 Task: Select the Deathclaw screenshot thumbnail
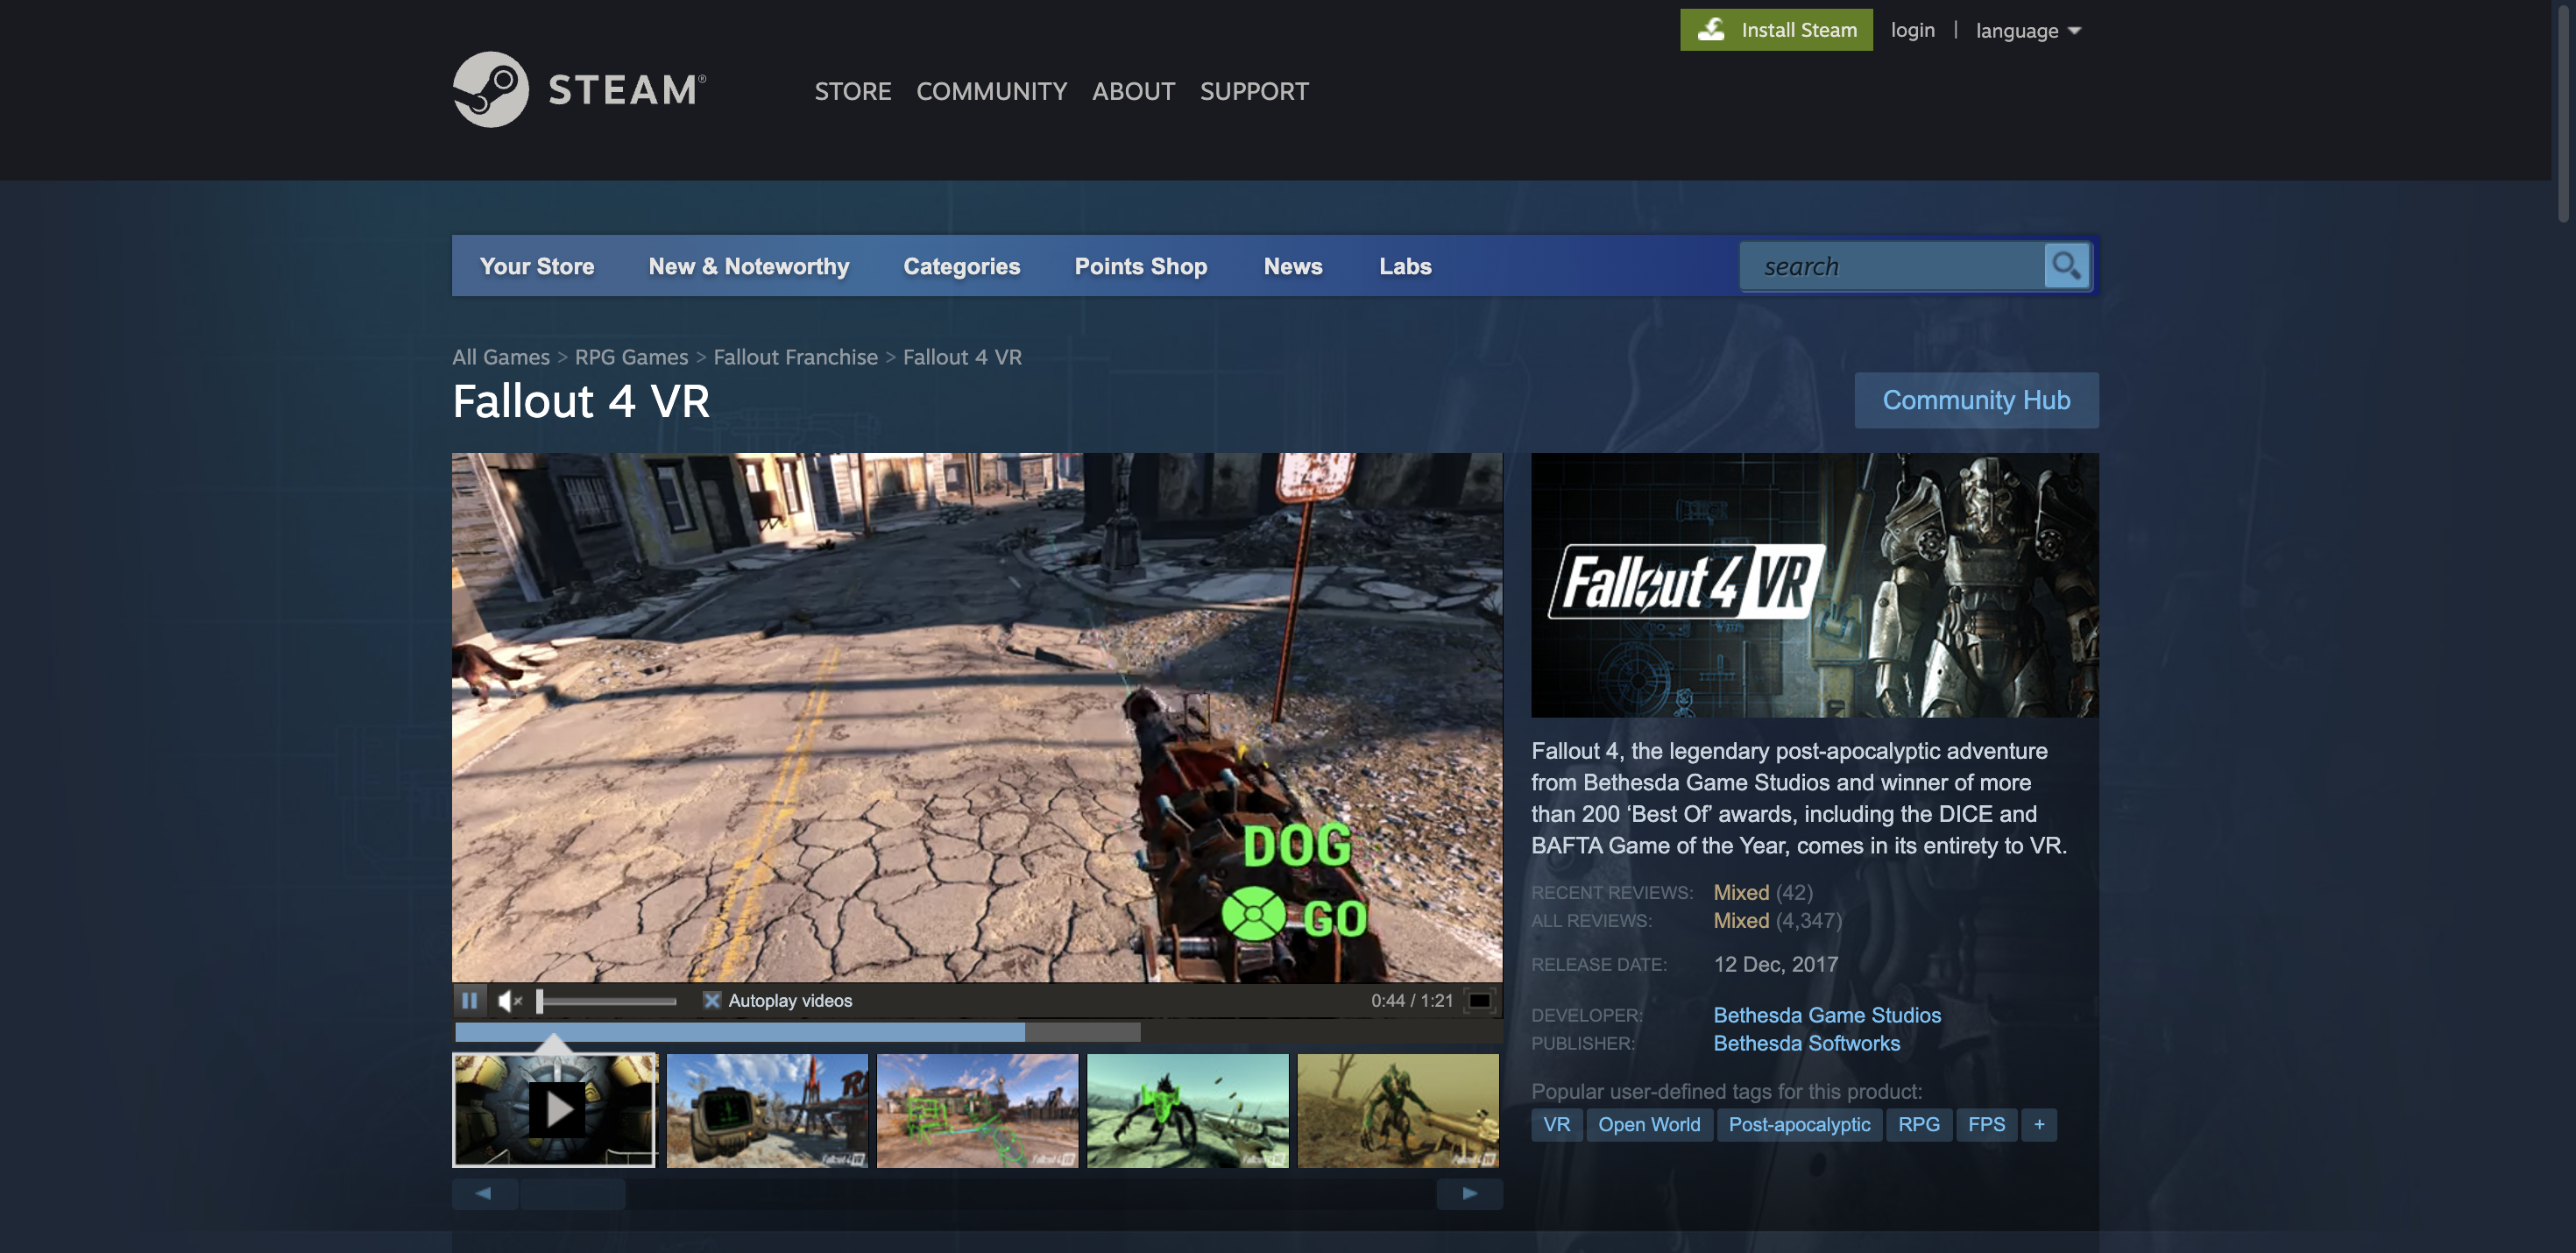[x=1398, y=1110]
